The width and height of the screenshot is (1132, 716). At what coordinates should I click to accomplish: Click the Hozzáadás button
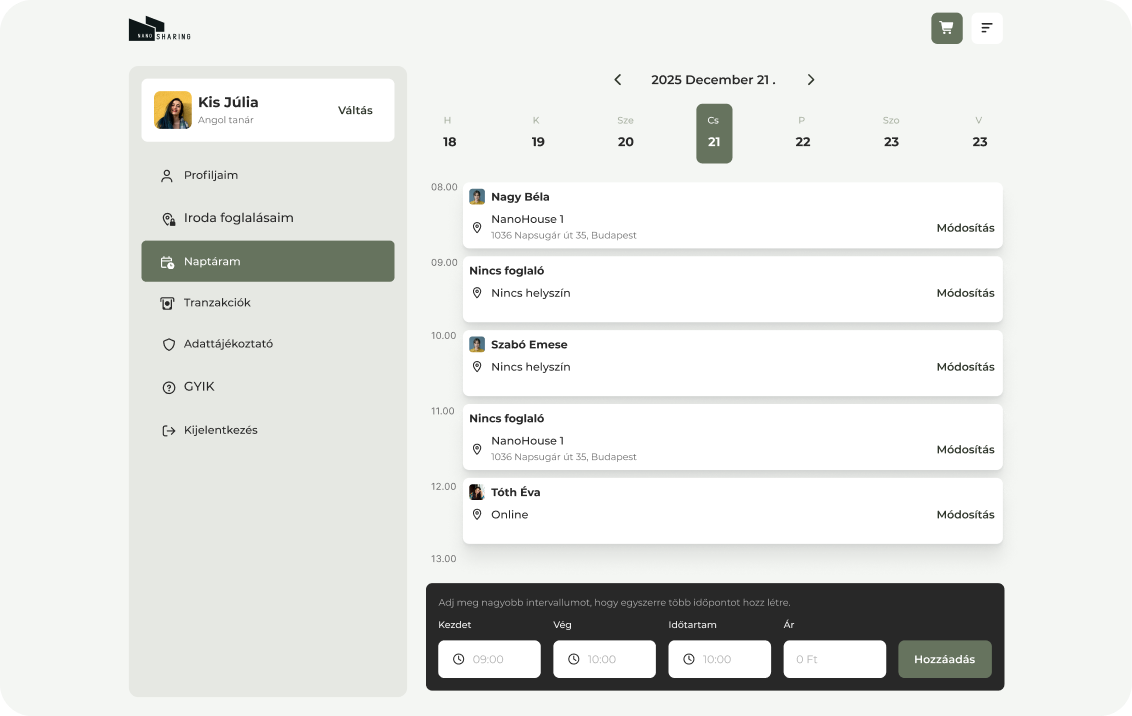(944, 659)
